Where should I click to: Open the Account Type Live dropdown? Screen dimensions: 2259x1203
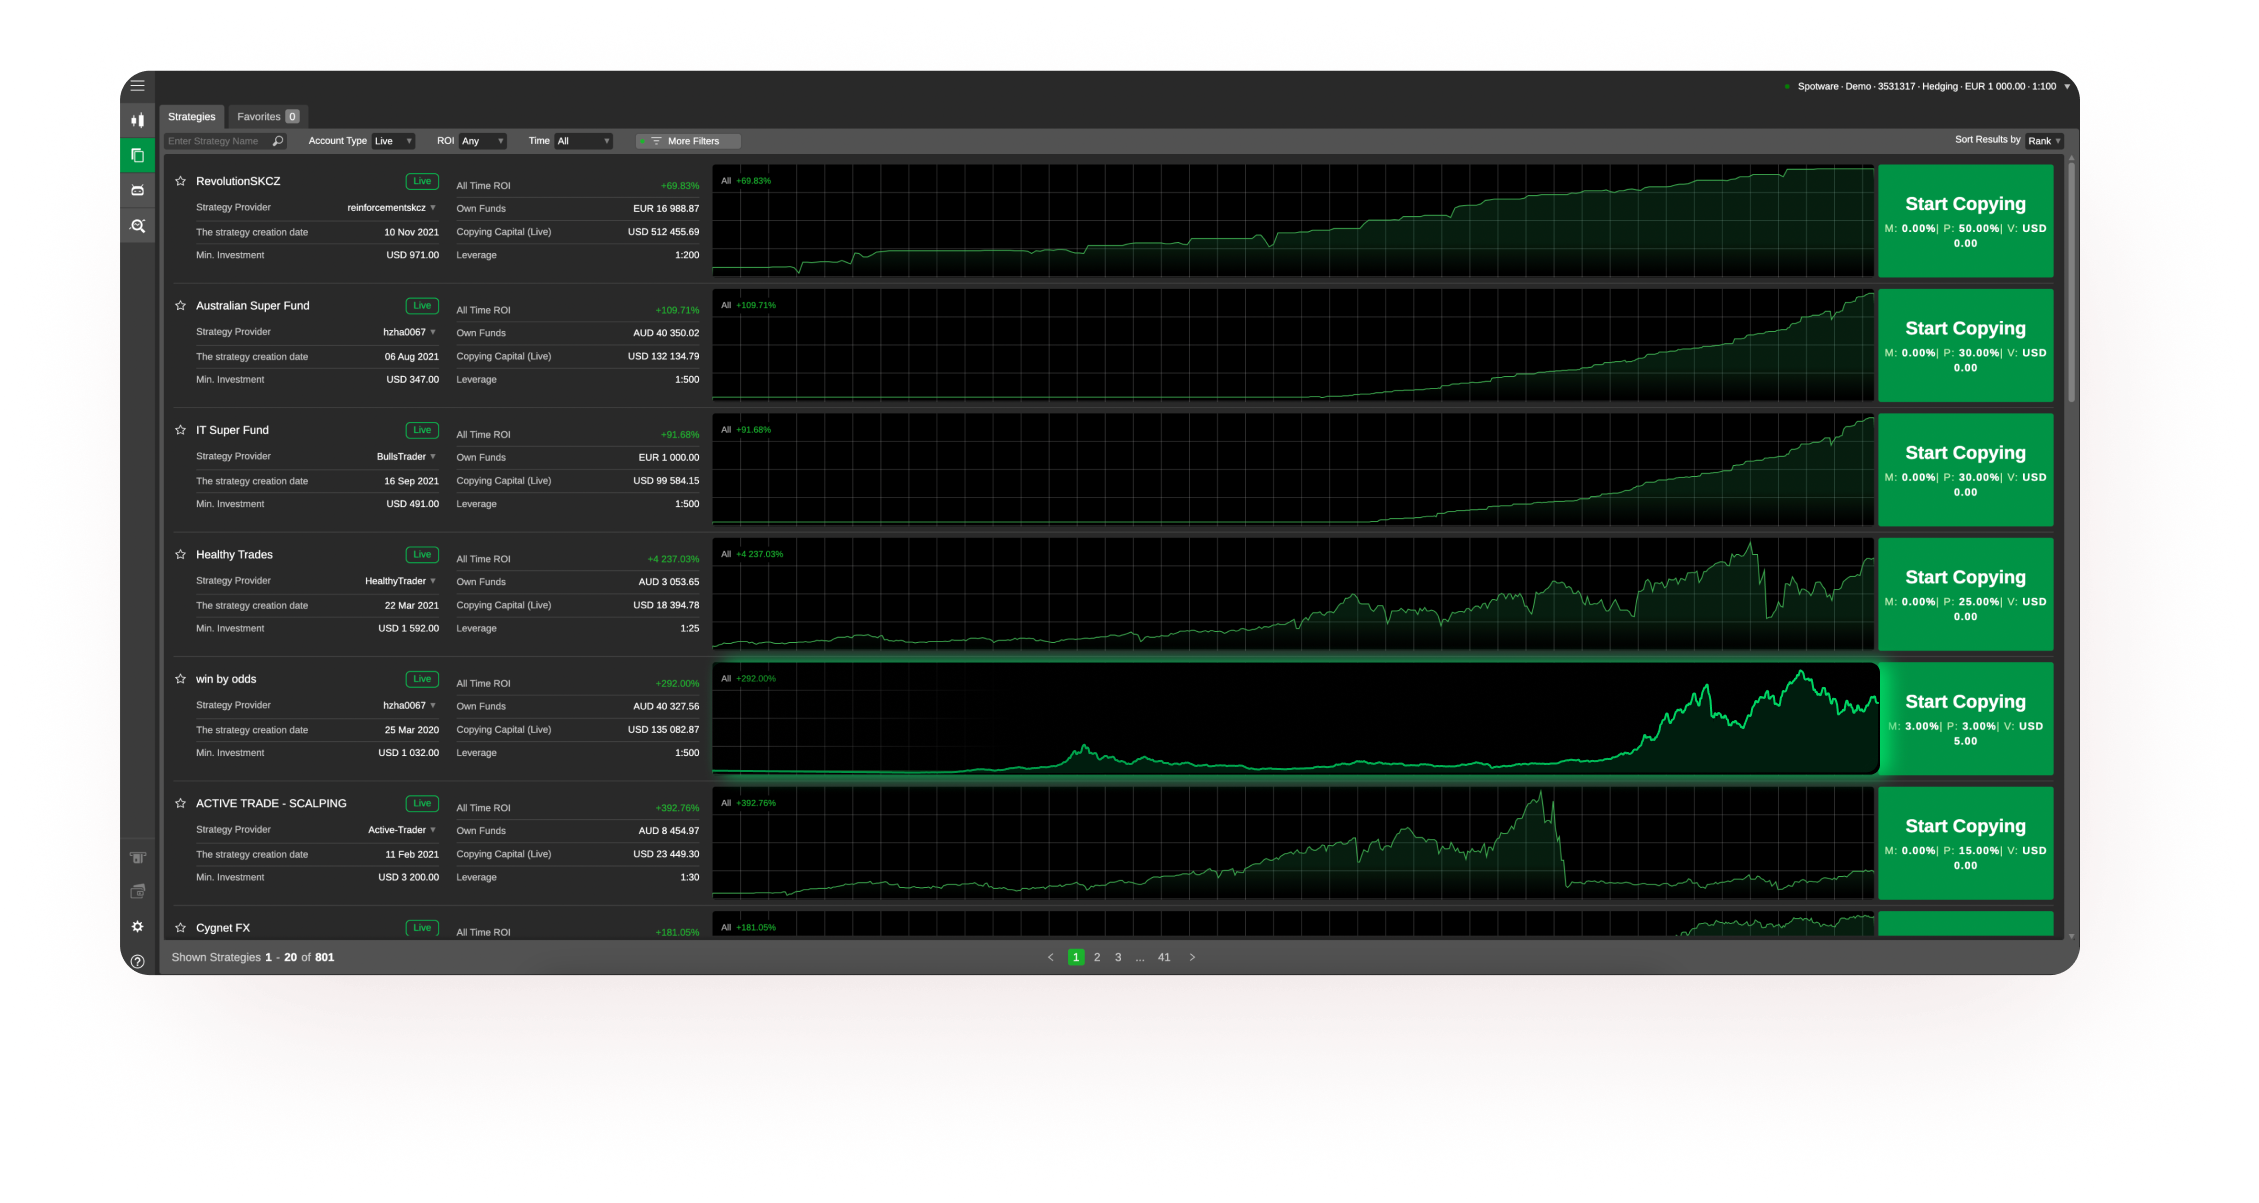pyautogui.click(x=393, y=141)
